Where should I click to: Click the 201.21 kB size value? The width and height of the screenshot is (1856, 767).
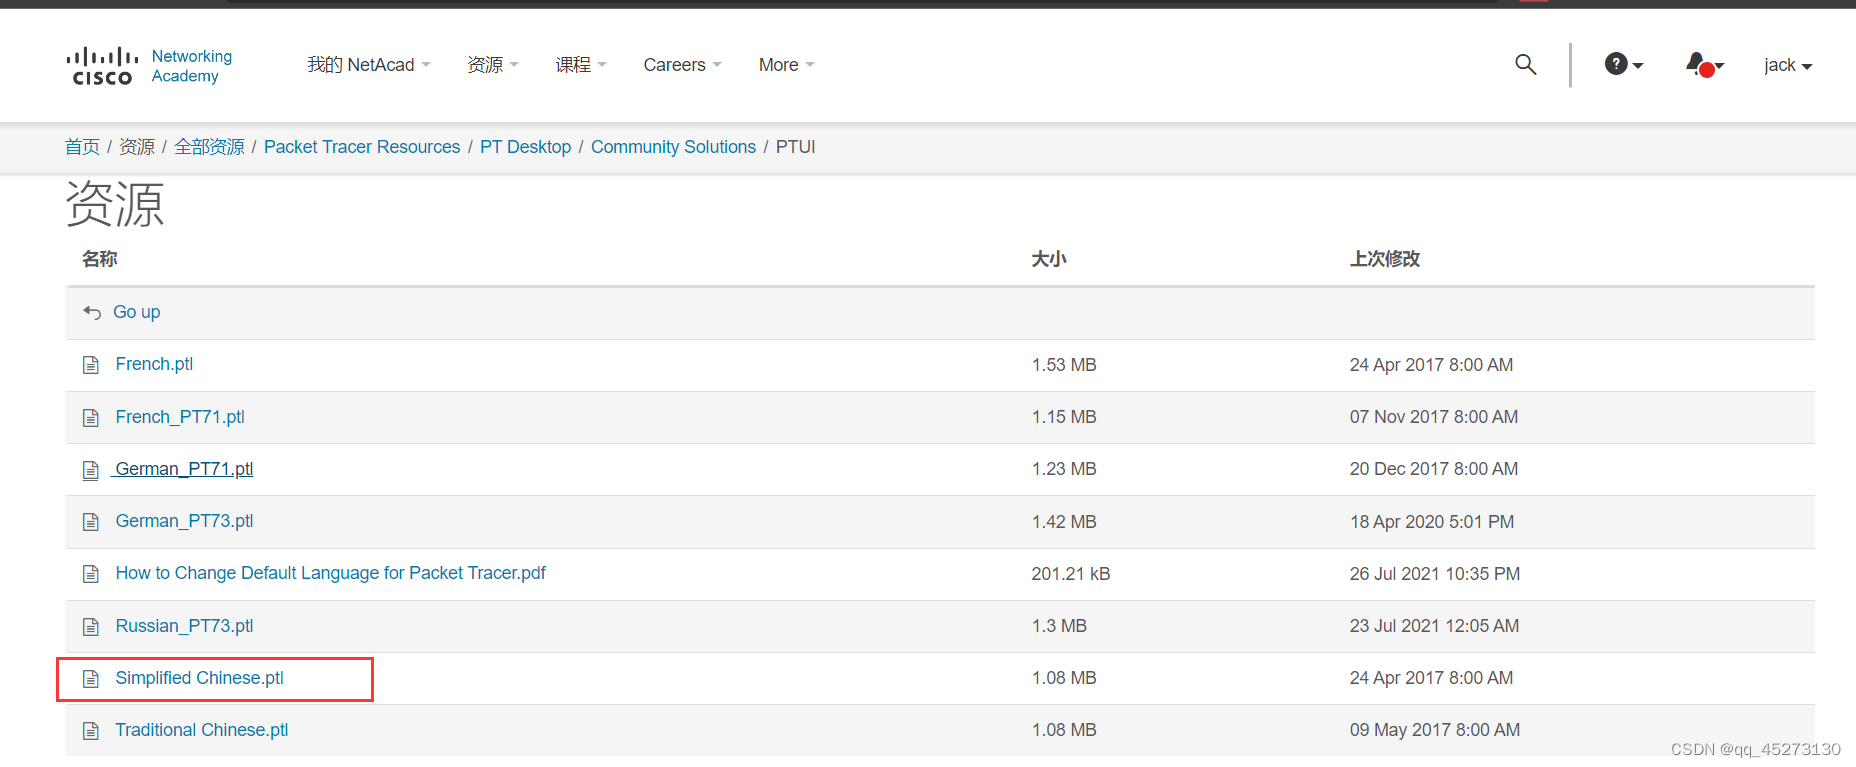point(1071,574)
